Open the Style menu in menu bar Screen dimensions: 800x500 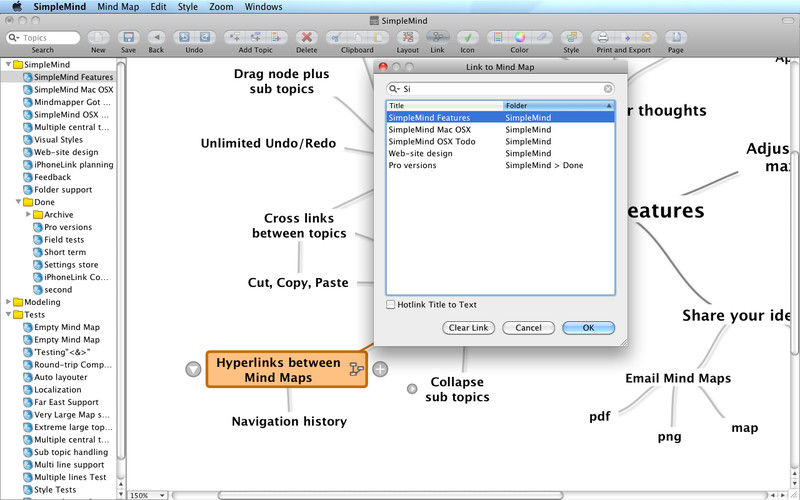[x=188, y=7]
